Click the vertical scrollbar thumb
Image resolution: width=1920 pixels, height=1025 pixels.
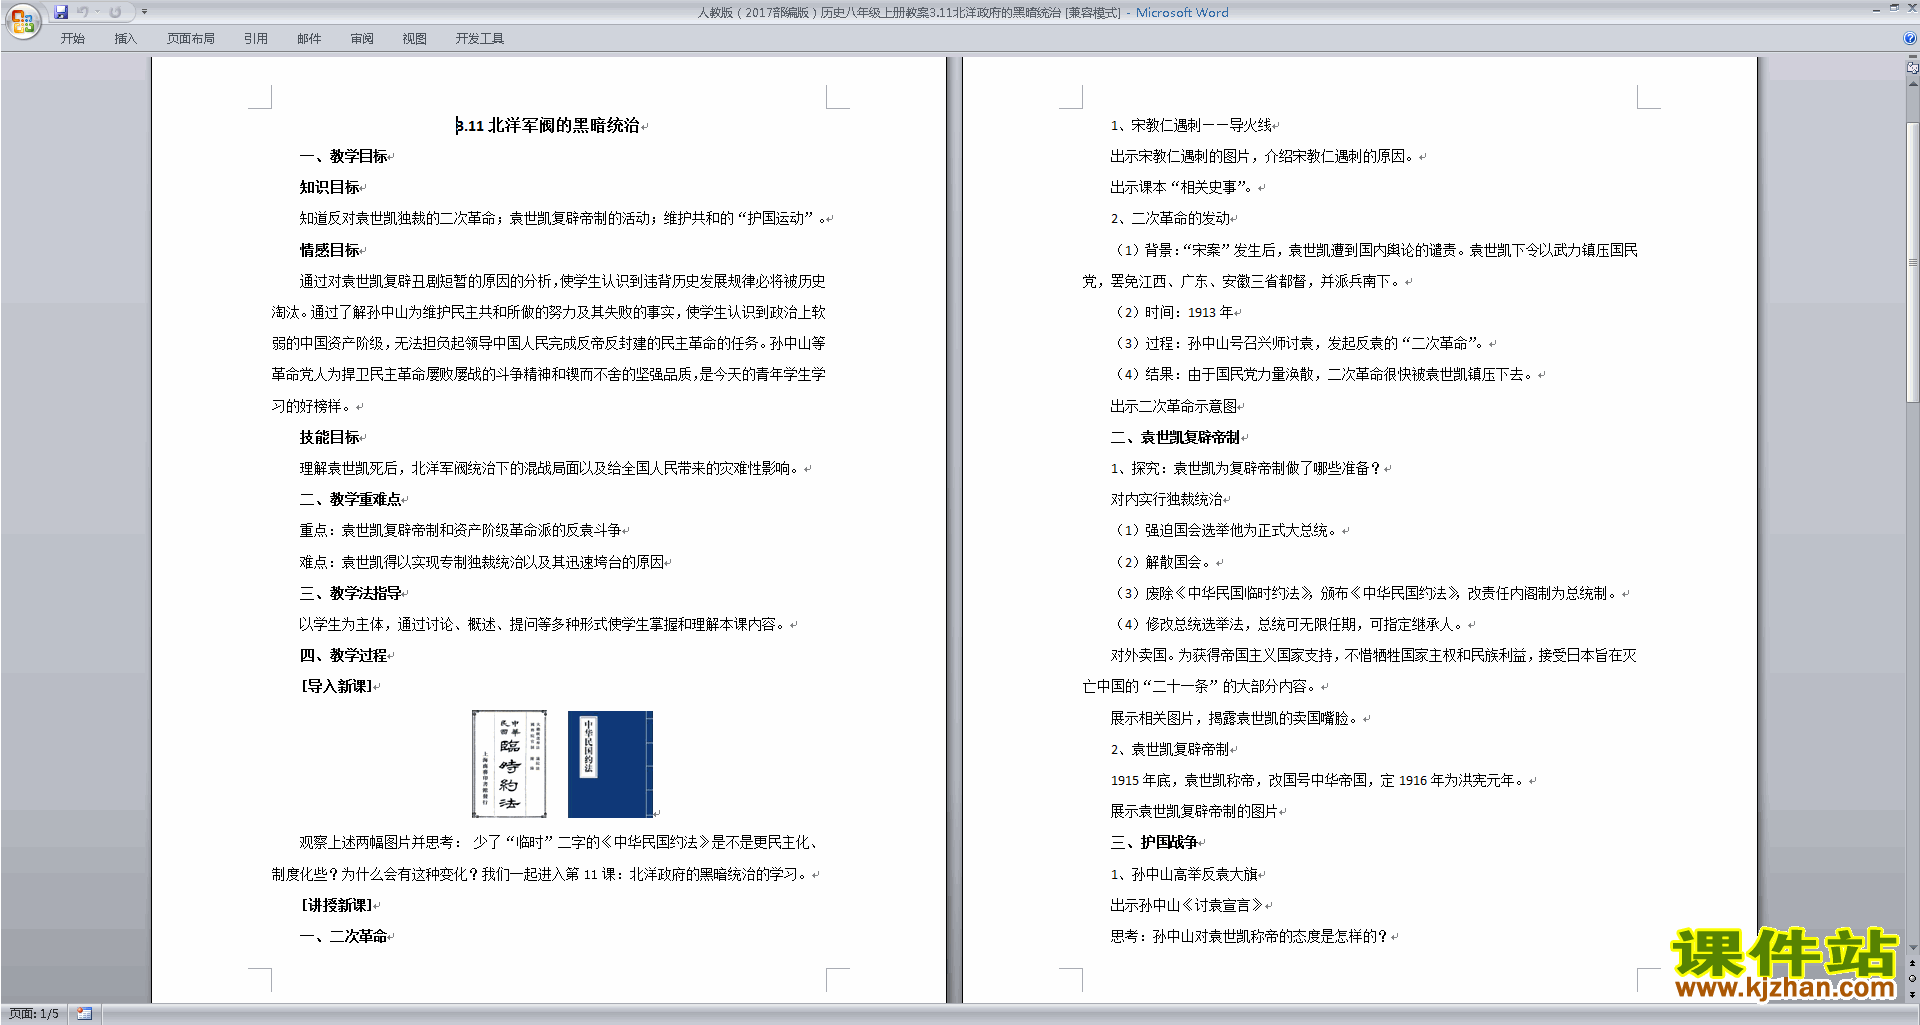(1912, 260)
